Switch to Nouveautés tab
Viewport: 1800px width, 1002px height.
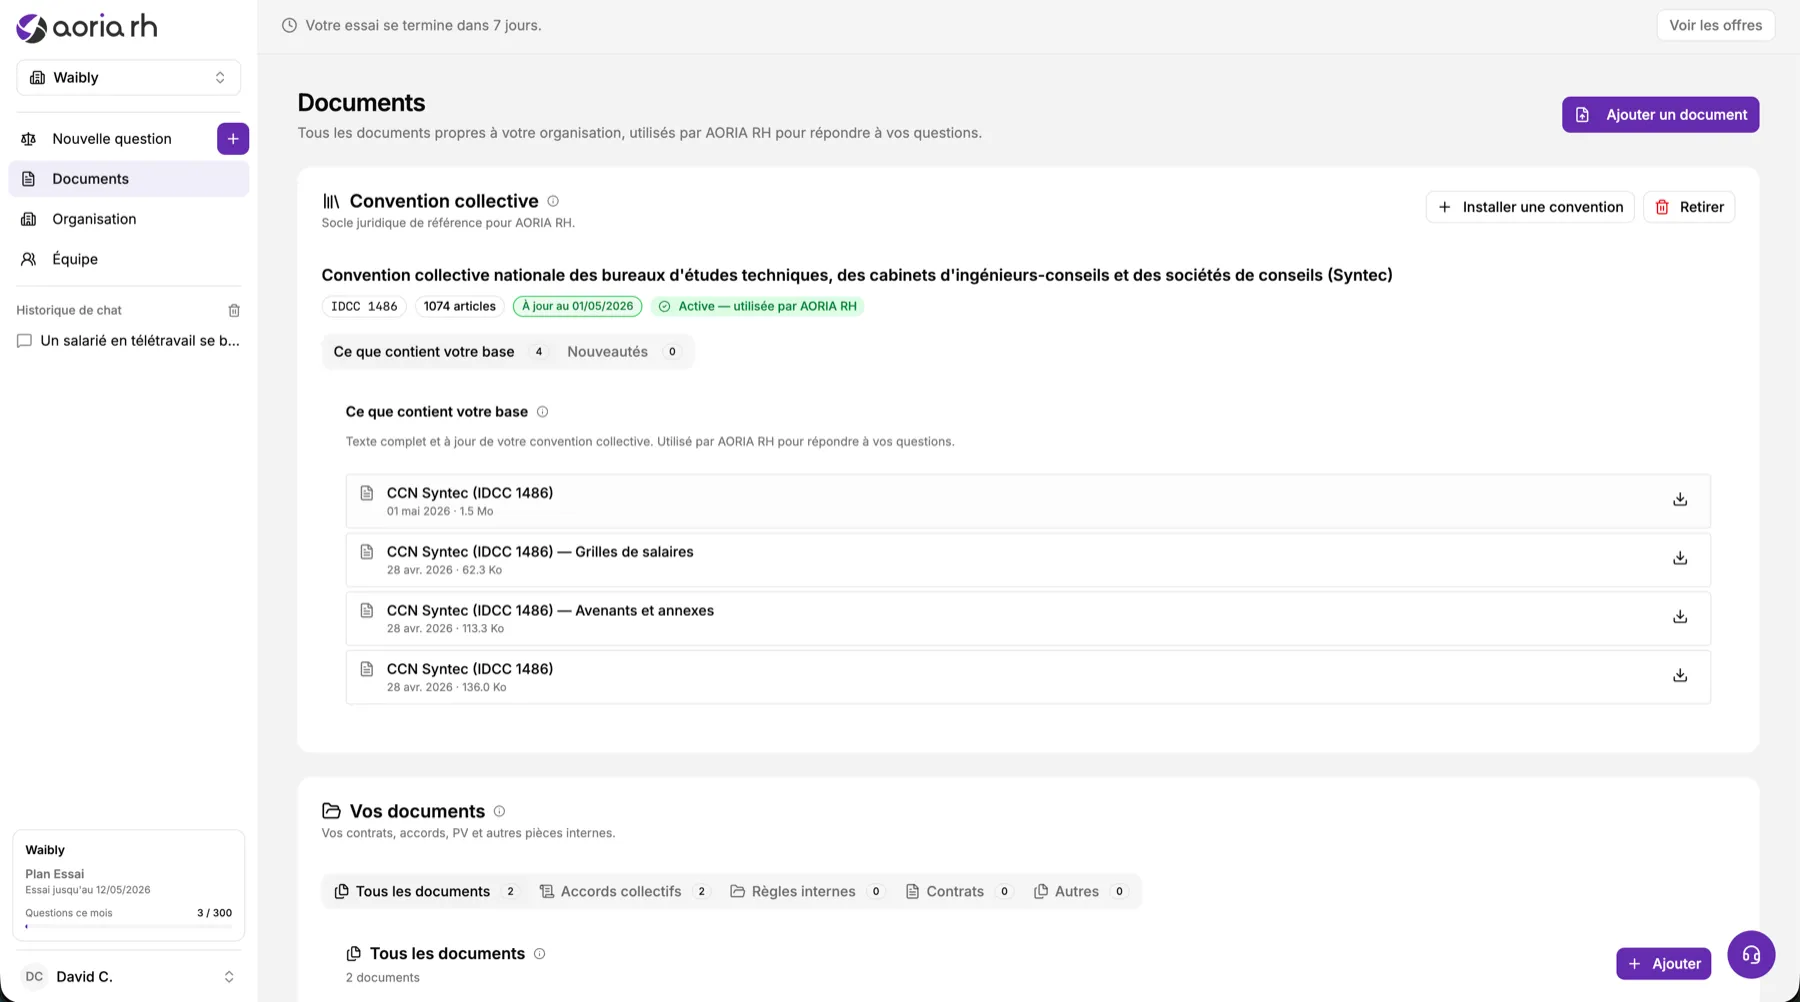point(623,352)
